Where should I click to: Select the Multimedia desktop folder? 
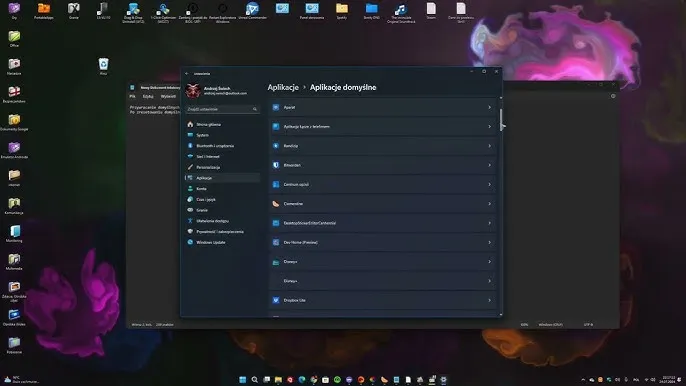[x=14, y=262]
